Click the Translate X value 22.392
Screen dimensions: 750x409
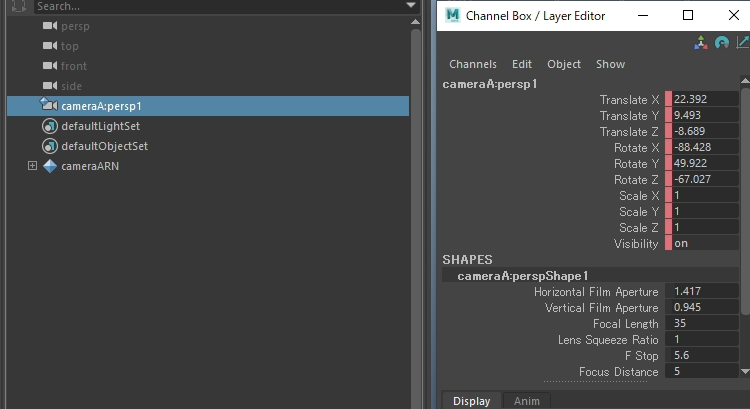[705, 99]
